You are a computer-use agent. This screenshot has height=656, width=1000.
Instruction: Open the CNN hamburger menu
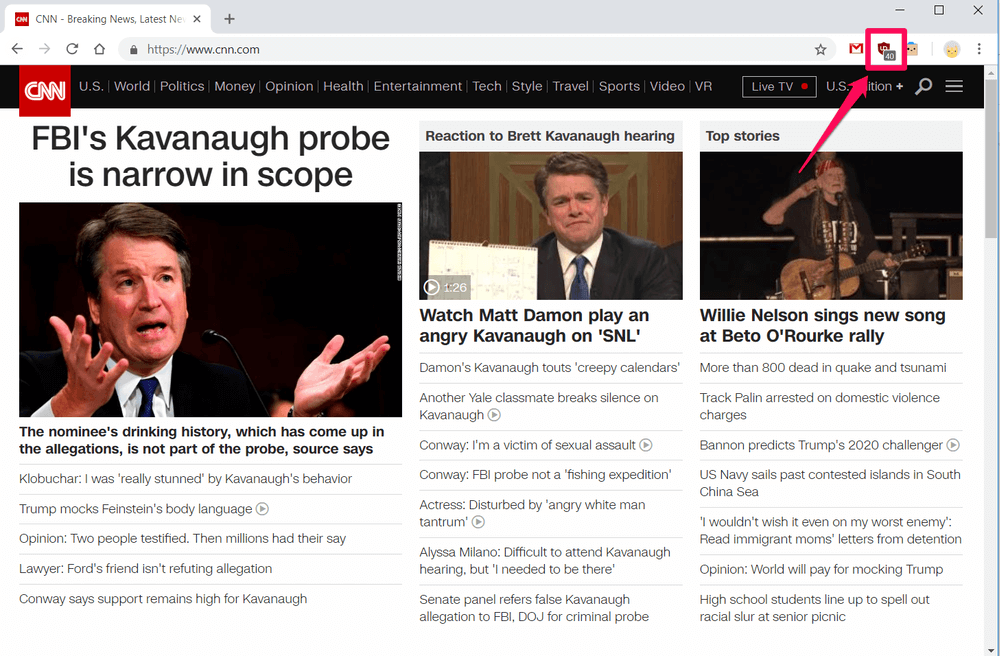click(954, 86)
